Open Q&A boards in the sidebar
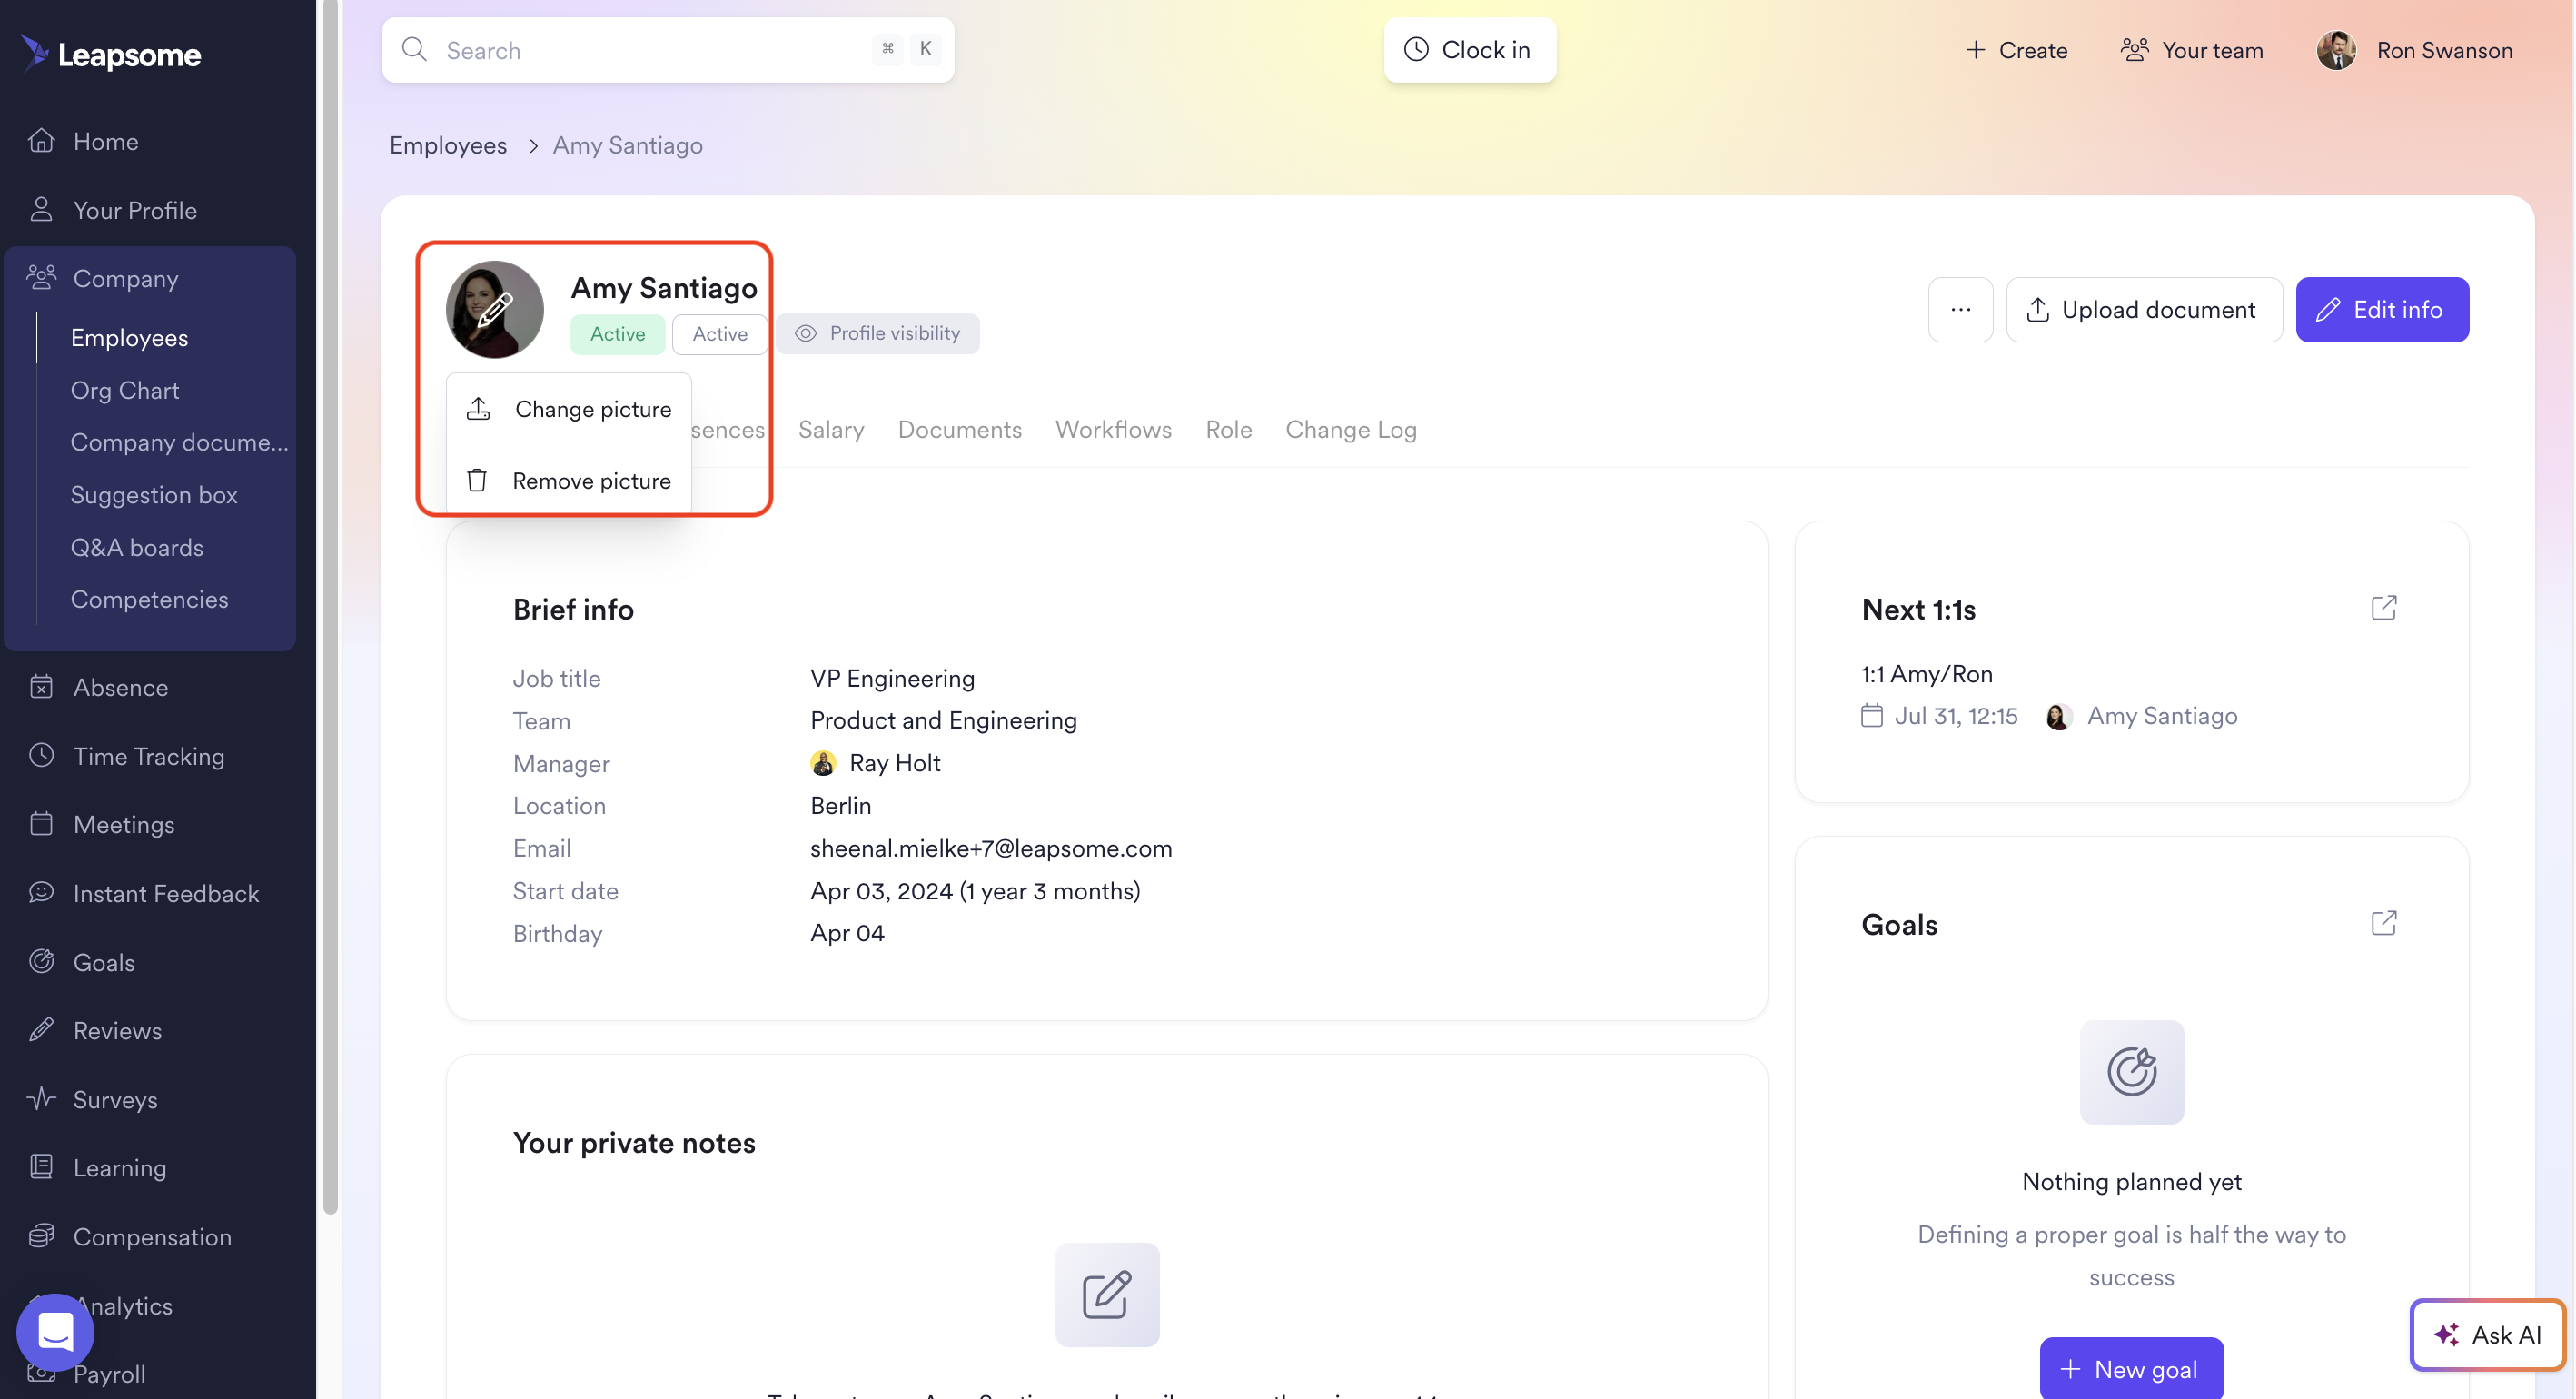The height and width of the screenshot is (1399, 2576). [x=136, y=547]
